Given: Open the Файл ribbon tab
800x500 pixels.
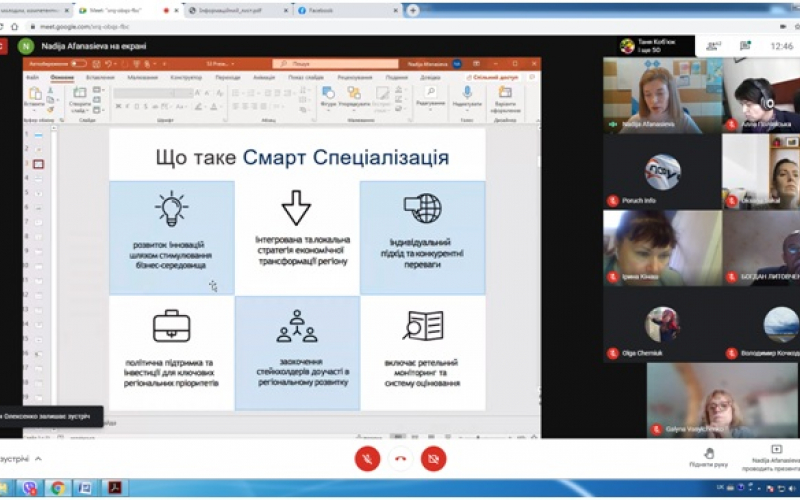Looking at the screenshot, I should (x=33, y=78).
